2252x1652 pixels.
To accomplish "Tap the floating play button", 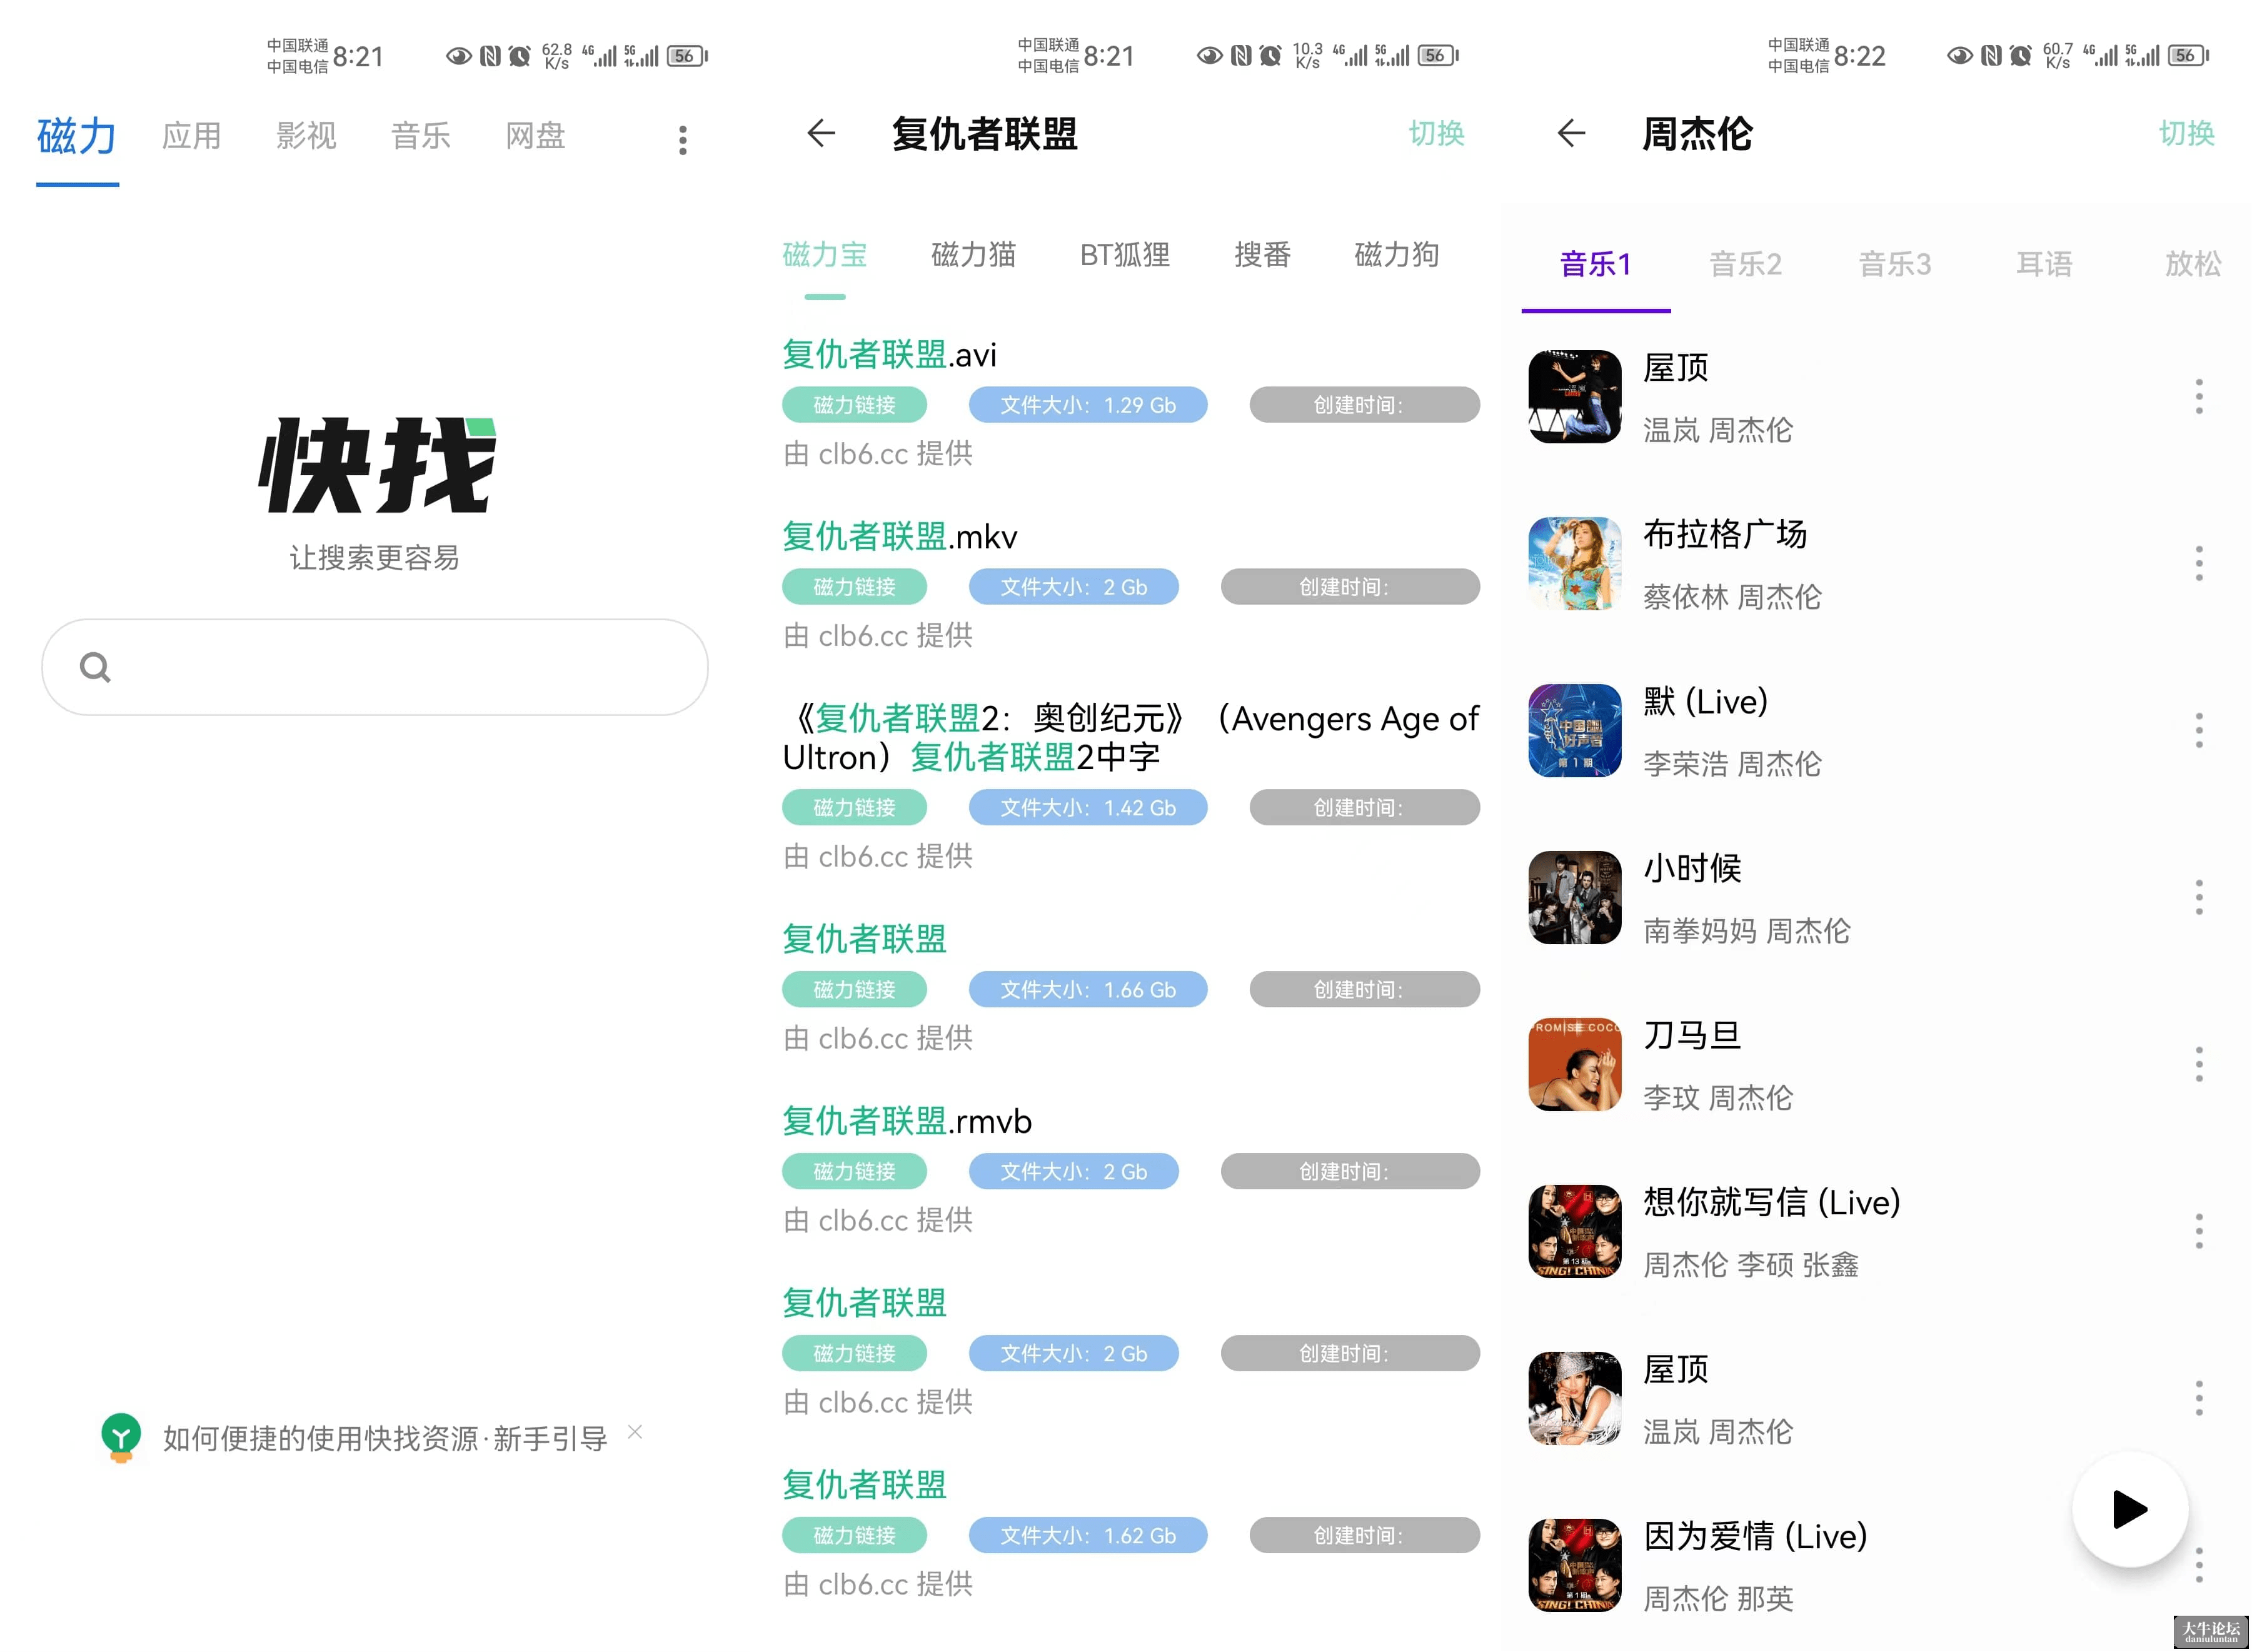I will point(2130,1509).
